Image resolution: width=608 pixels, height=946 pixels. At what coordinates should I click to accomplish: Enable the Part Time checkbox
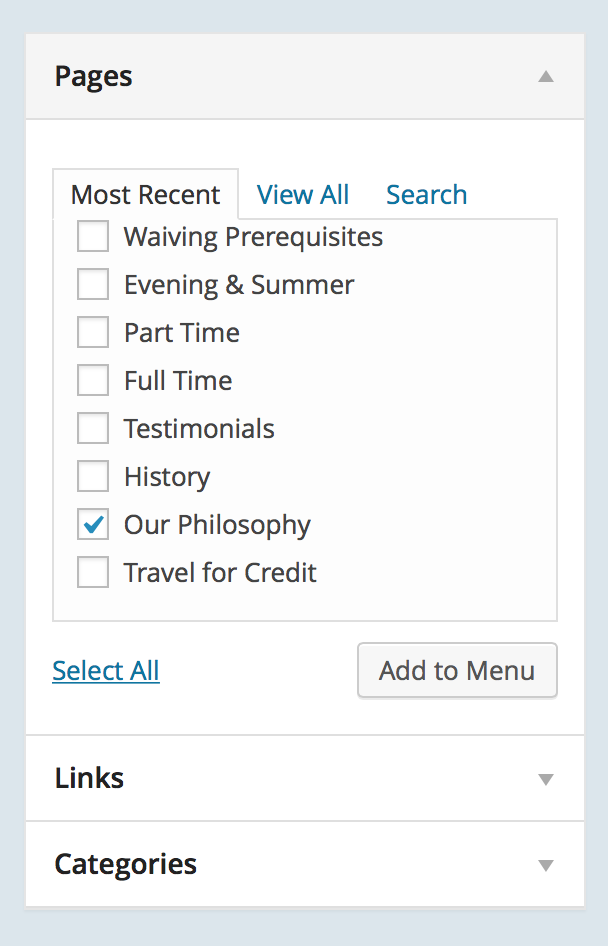point(93,333)
